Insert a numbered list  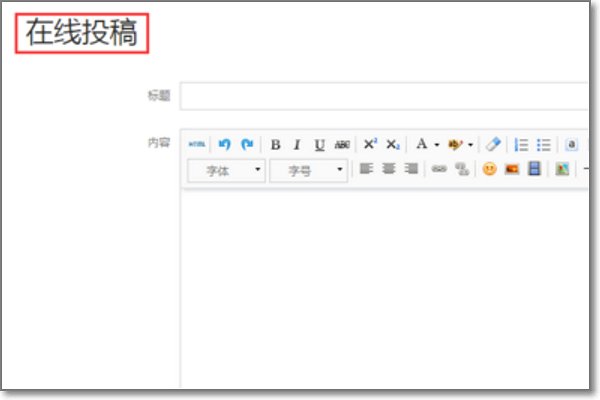tap(521, 145)
